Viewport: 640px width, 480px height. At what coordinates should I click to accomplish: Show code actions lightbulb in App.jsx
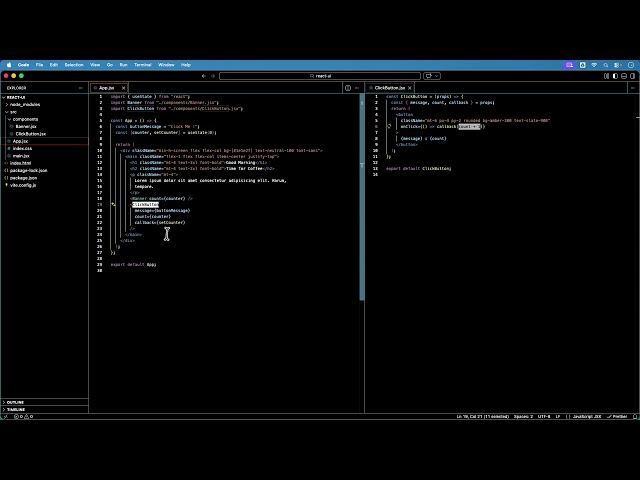click(113, 204)
